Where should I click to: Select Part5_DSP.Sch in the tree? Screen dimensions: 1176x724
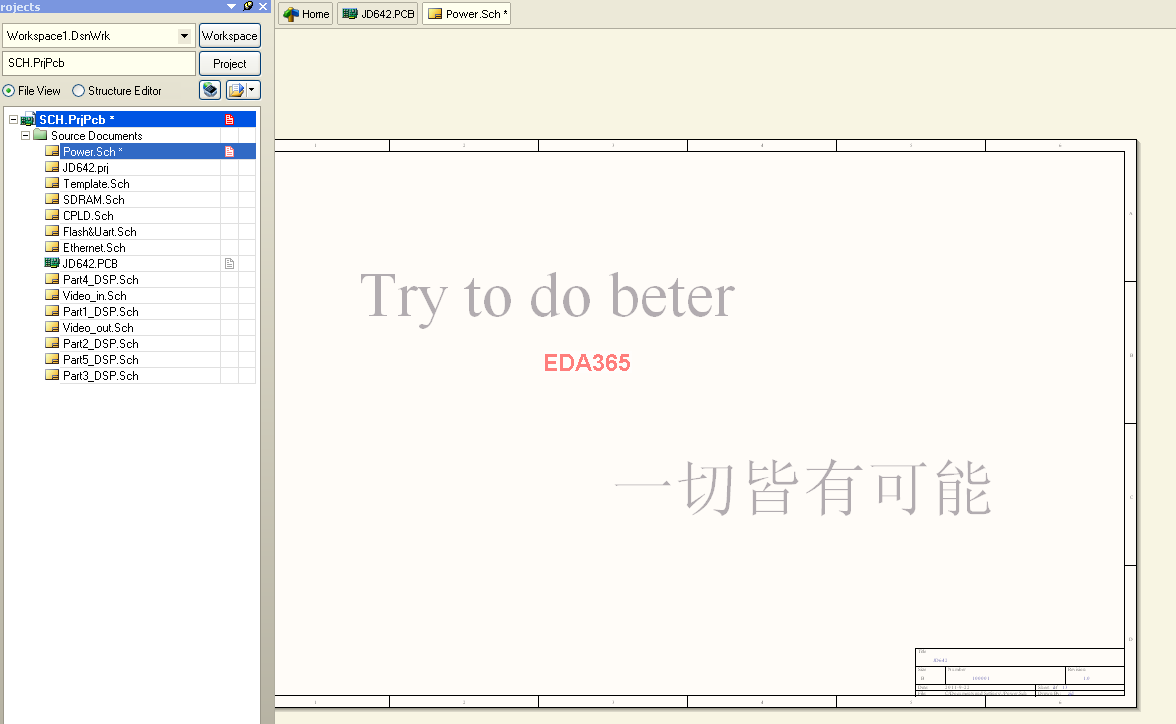tap(100, 359)
